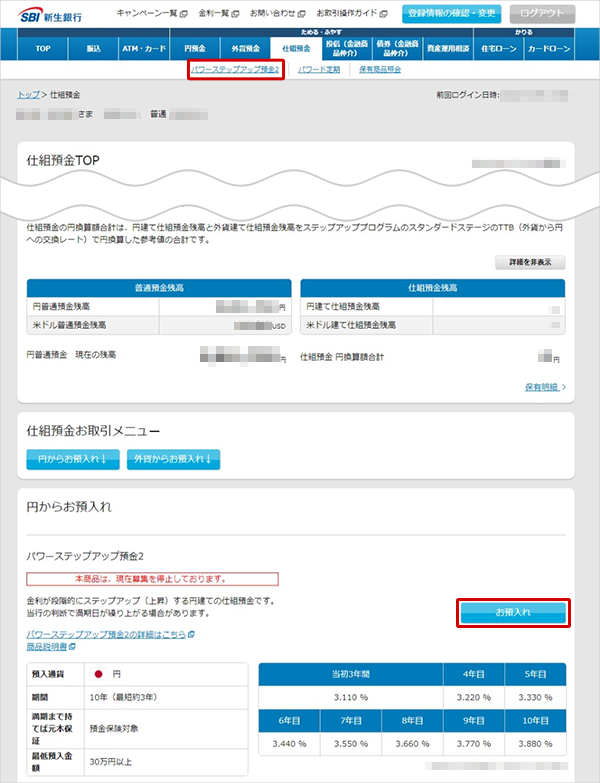Image resolution: width=600 pixels, height=783 pixels.
Task: Click 仕組預金 円換算額合計 label
Action: (342, 357)
